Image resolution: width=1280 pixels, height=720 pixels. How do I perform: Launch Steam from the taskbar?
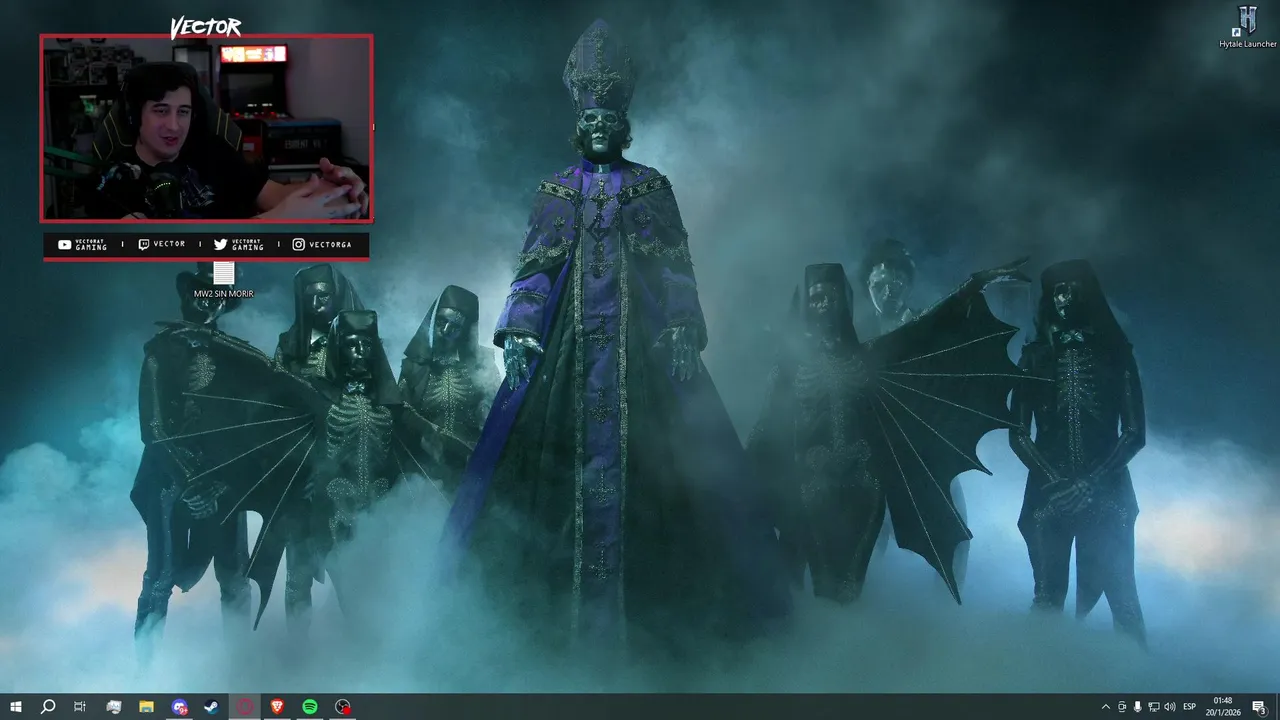[212, 707]
